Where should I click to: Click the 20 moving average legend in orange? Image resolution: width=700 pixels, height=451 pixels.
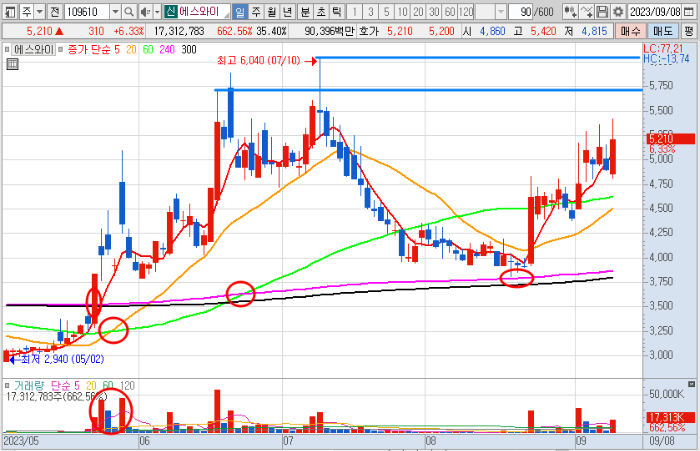[x=131, y=49]
